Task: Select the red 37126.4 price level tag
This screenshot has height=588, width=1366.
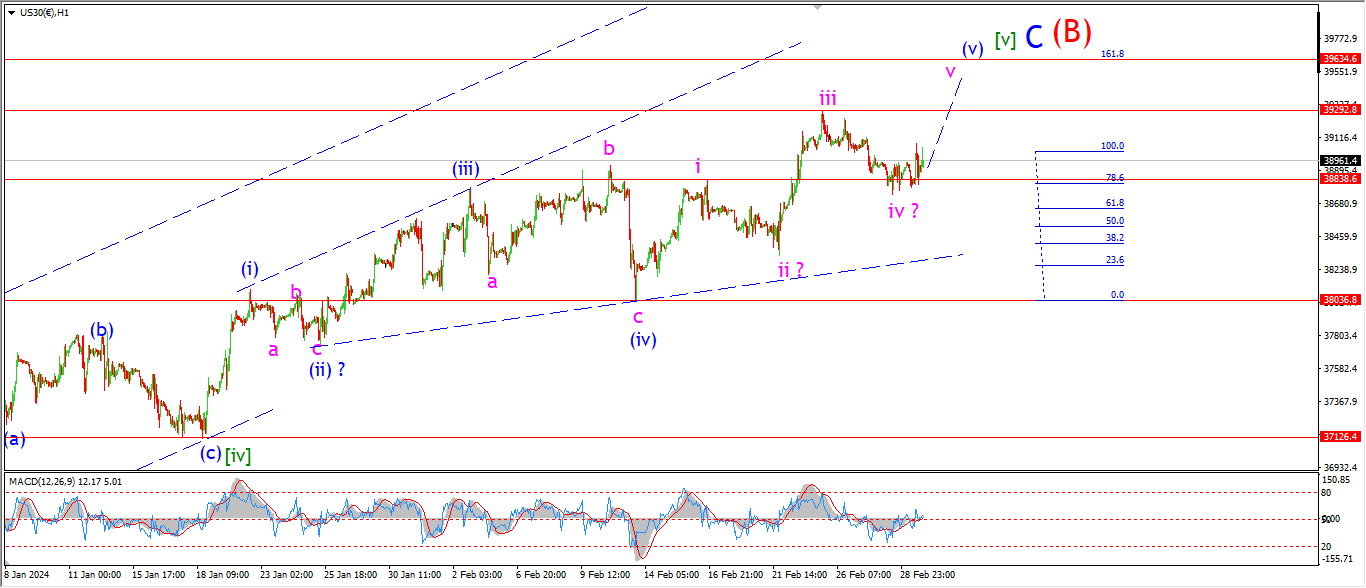Action: point(1340,437)
